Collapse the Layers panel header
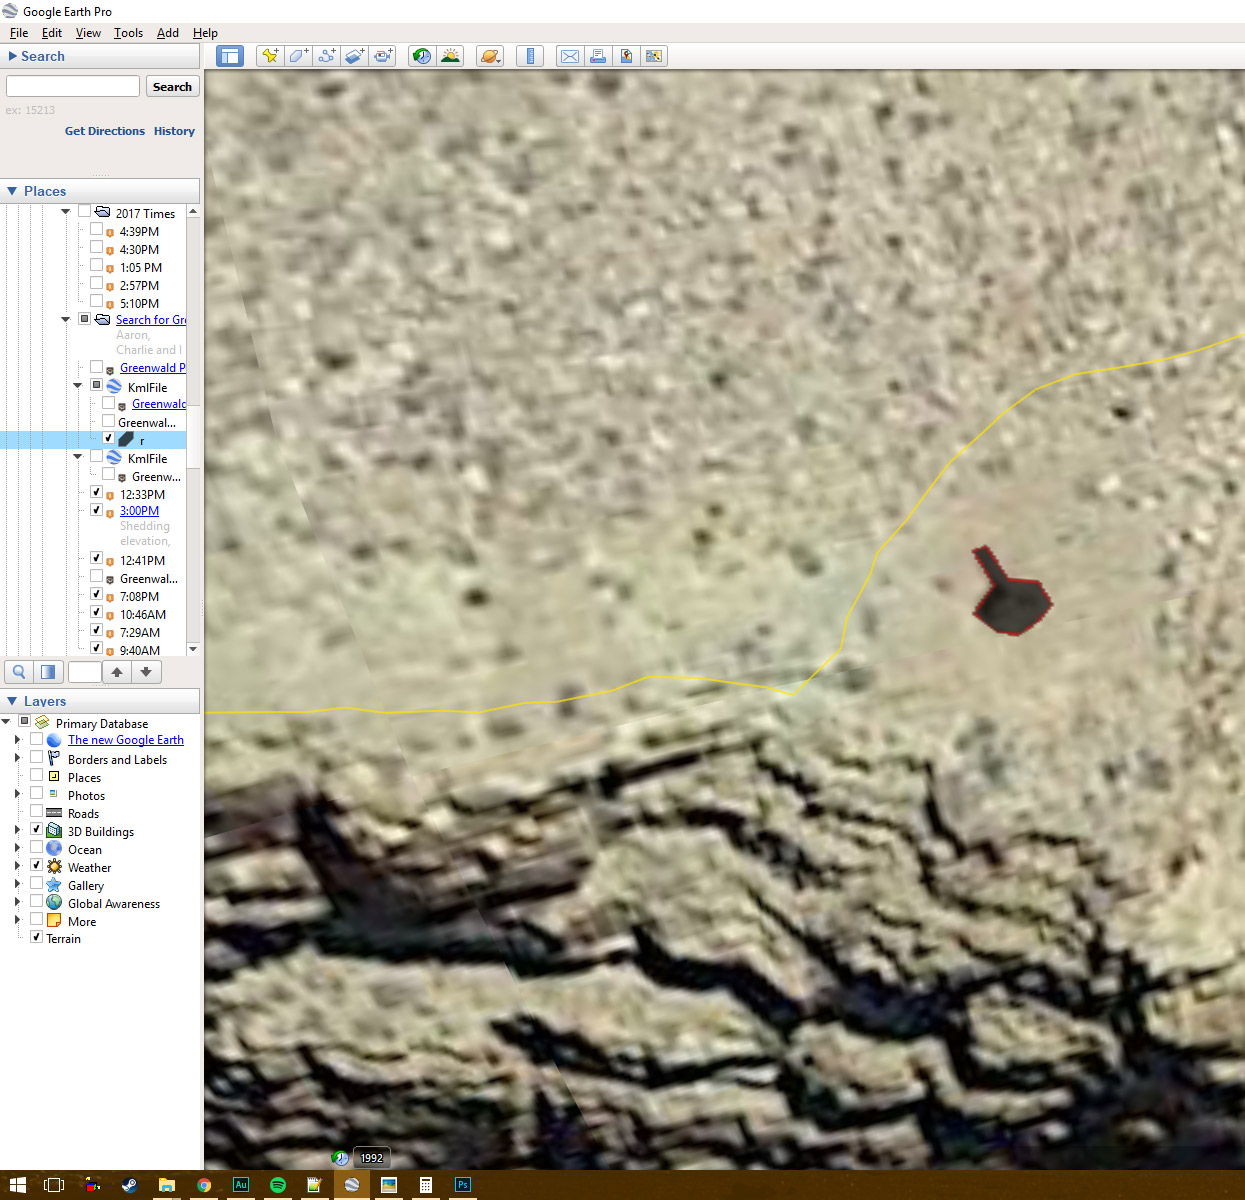The image size is (1245, 1200). pos(100,701)
